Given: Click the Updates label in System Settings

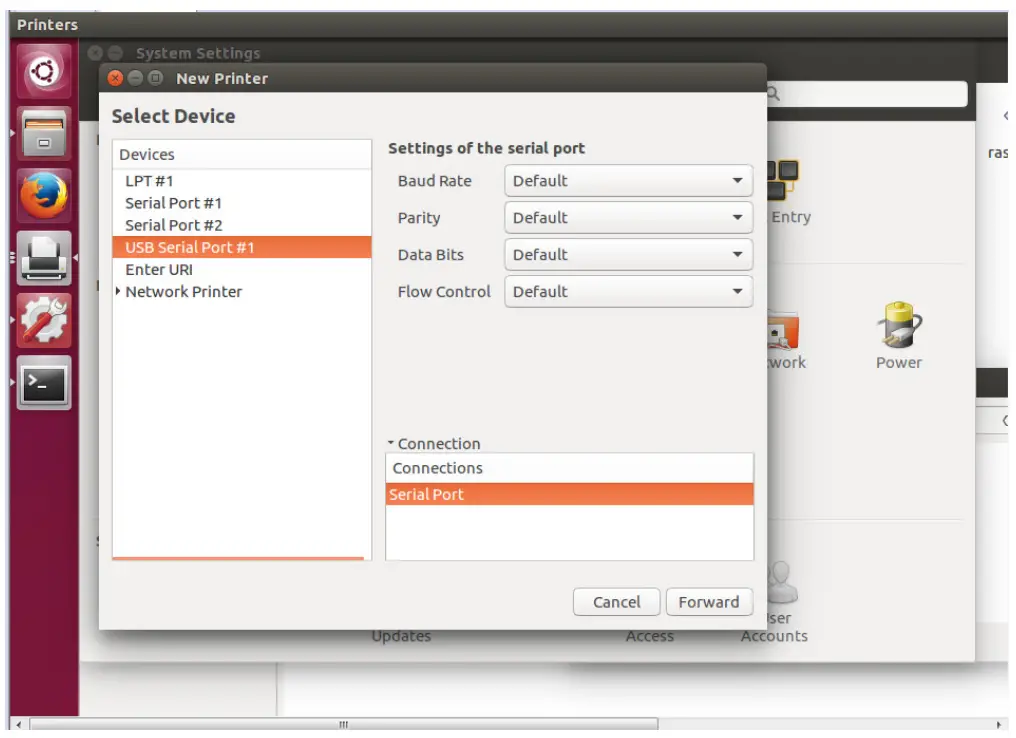Looking at the screenshot, I should [401, 636].
